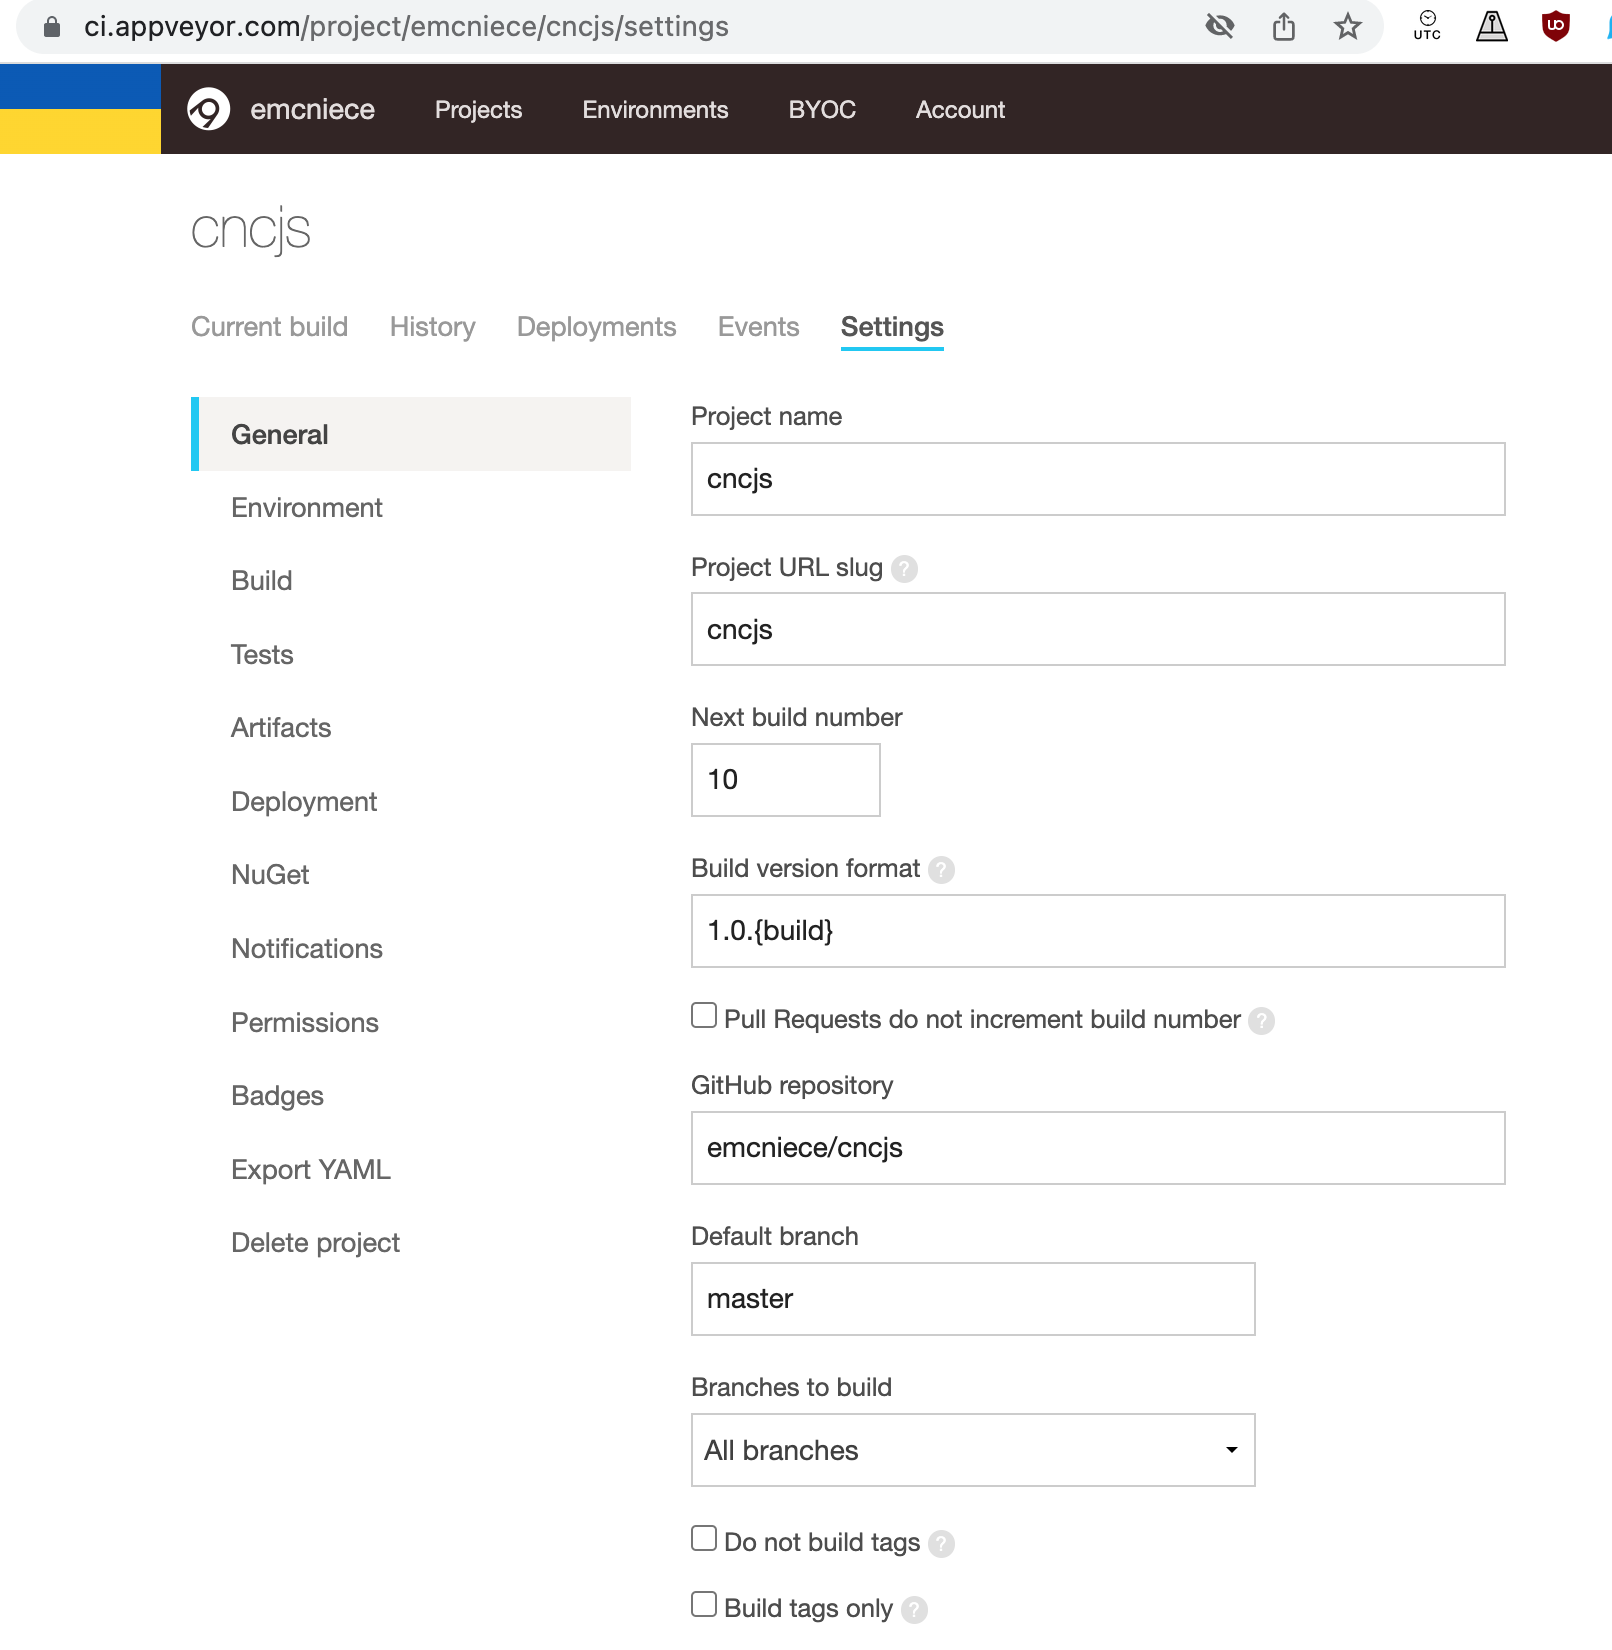The image size is (1612, 1650).
Task: Check the Do not build tags option
Action: coord(703,1538)
